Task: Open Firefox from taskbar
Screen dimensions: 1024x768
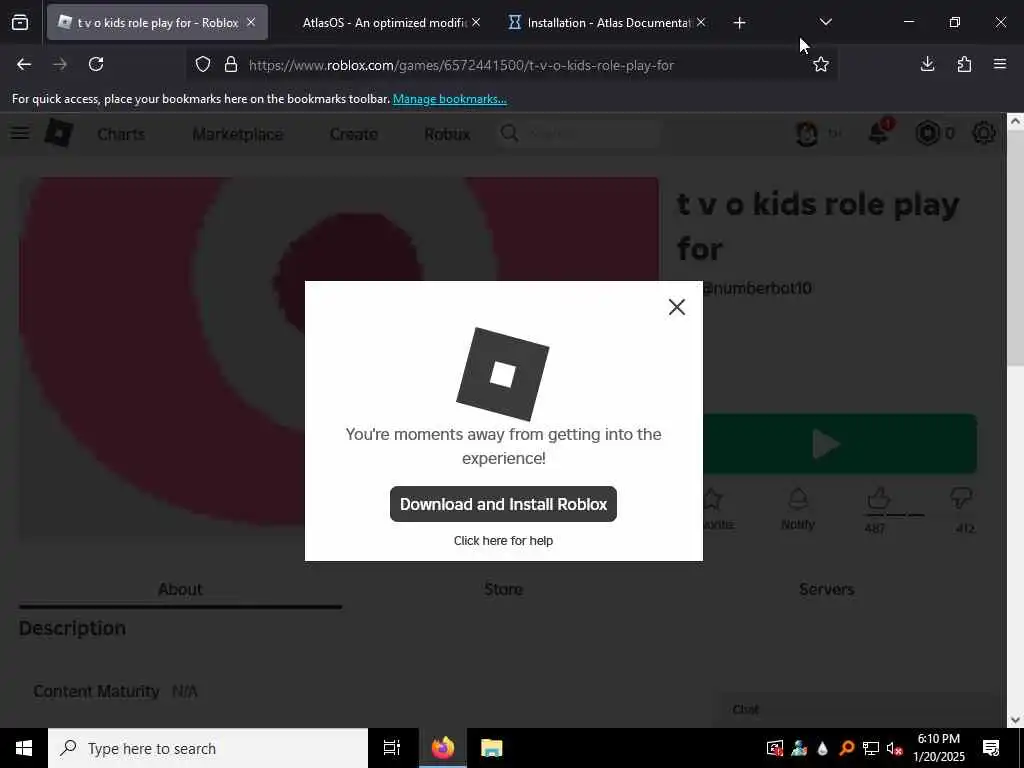Action: (x=442, y=748)
